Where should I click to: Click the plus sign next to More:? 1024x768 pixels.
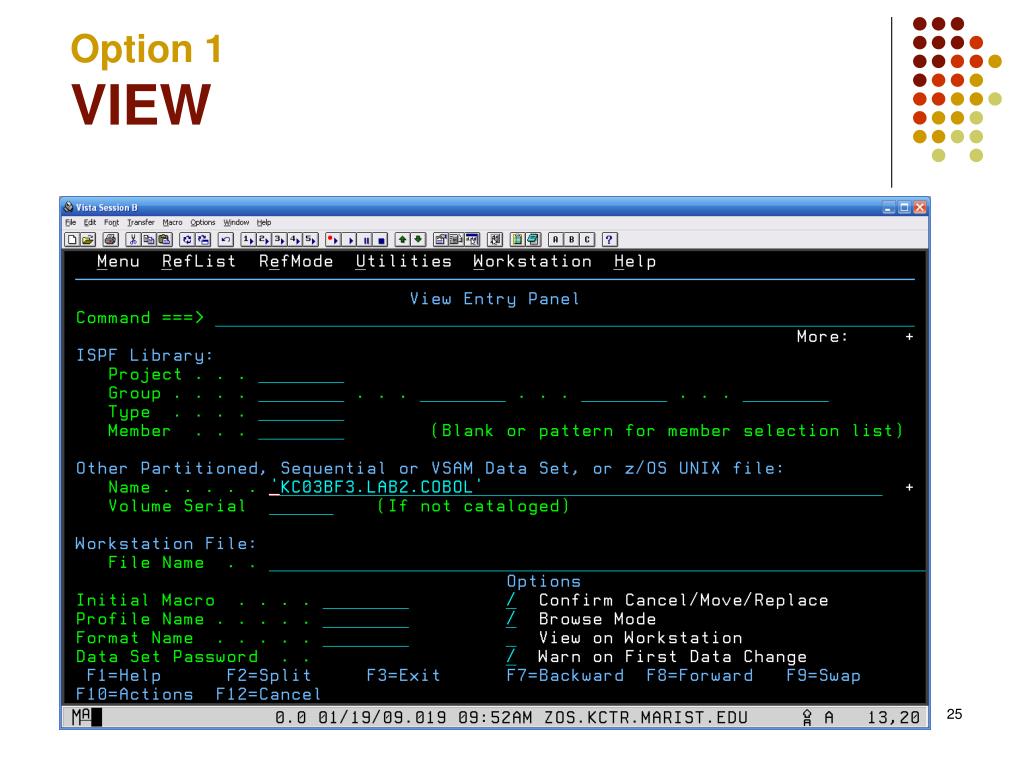pos(909,337)
